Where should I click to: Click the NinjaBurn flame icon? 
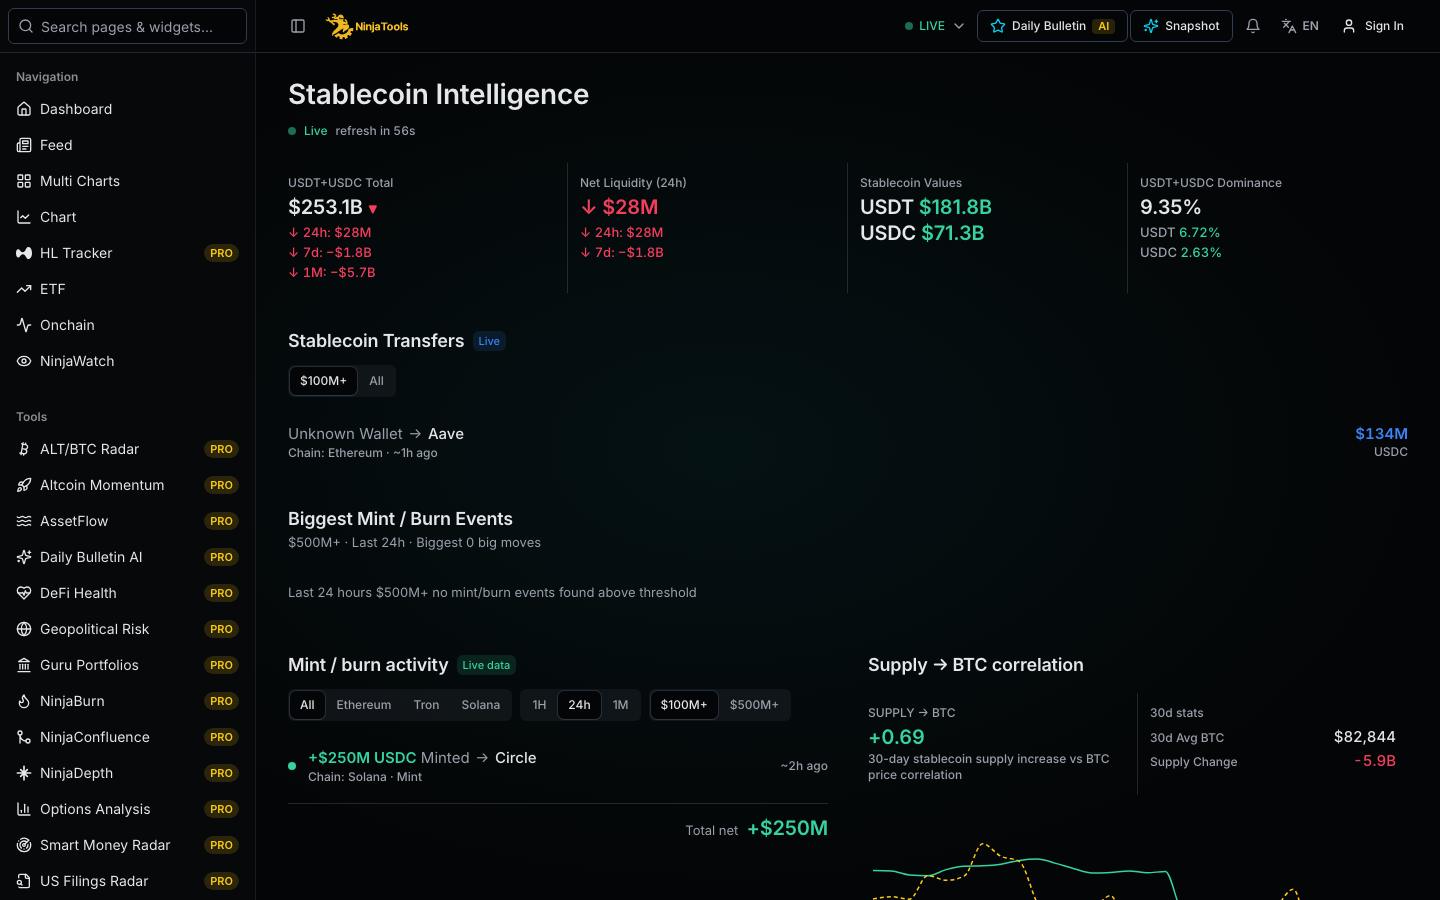[24, 701]
